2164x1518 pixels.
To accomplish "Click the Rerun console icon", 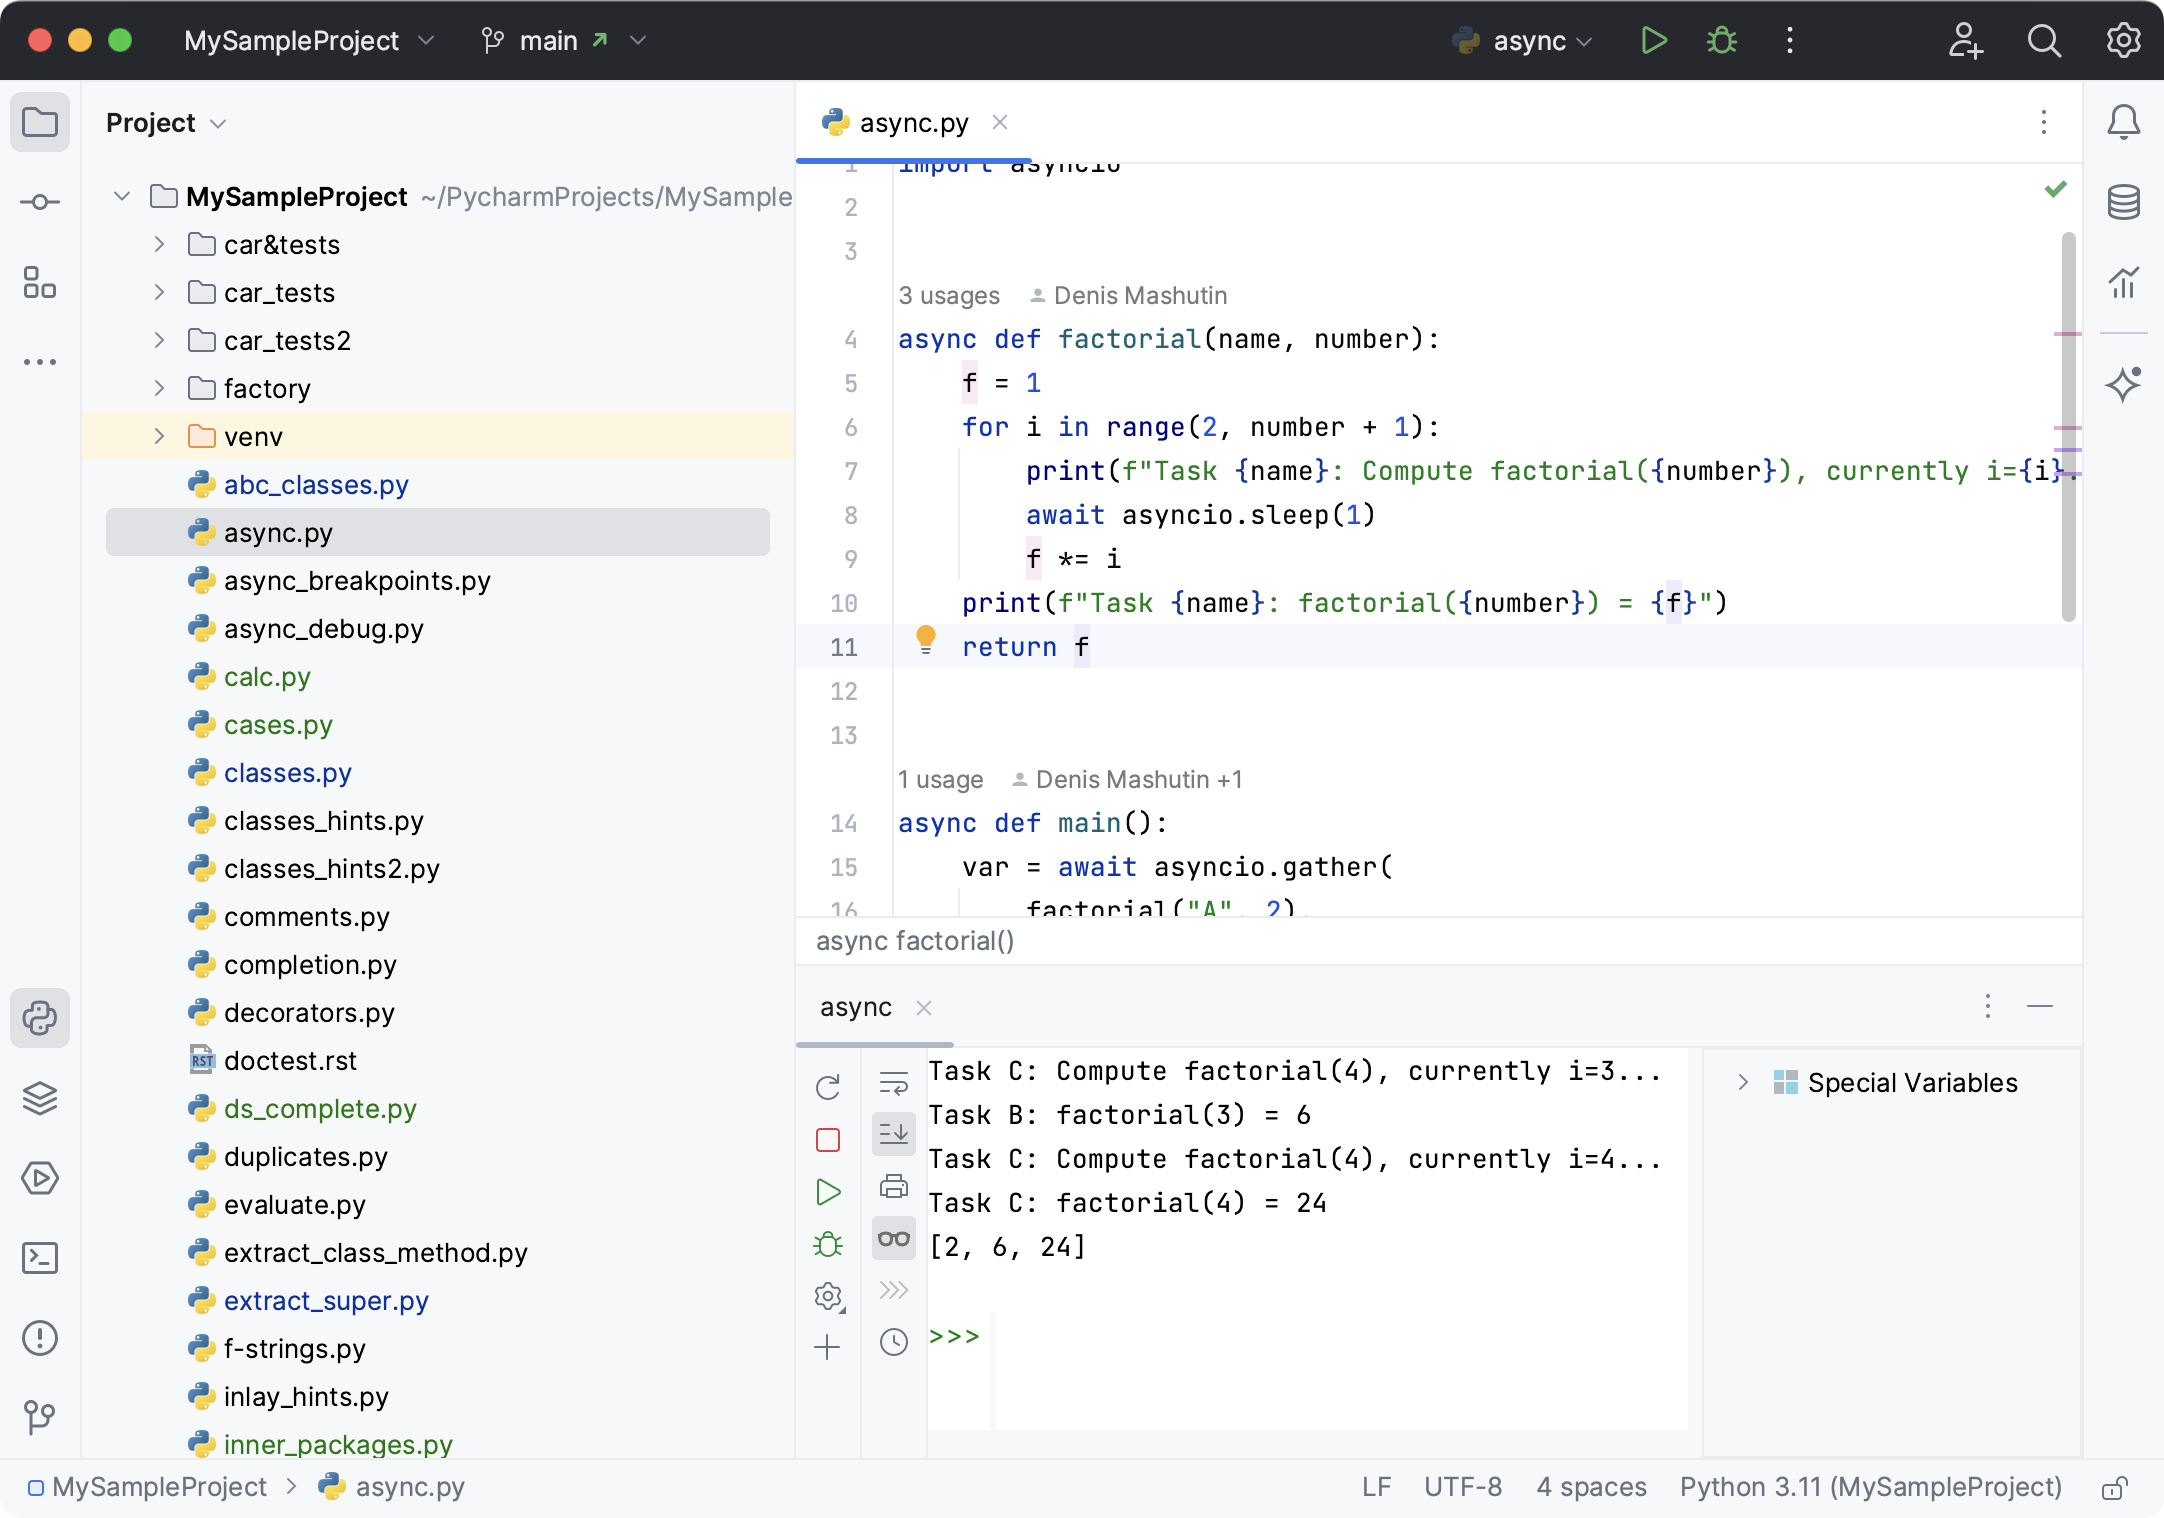I will click(x=828, y=1088).
